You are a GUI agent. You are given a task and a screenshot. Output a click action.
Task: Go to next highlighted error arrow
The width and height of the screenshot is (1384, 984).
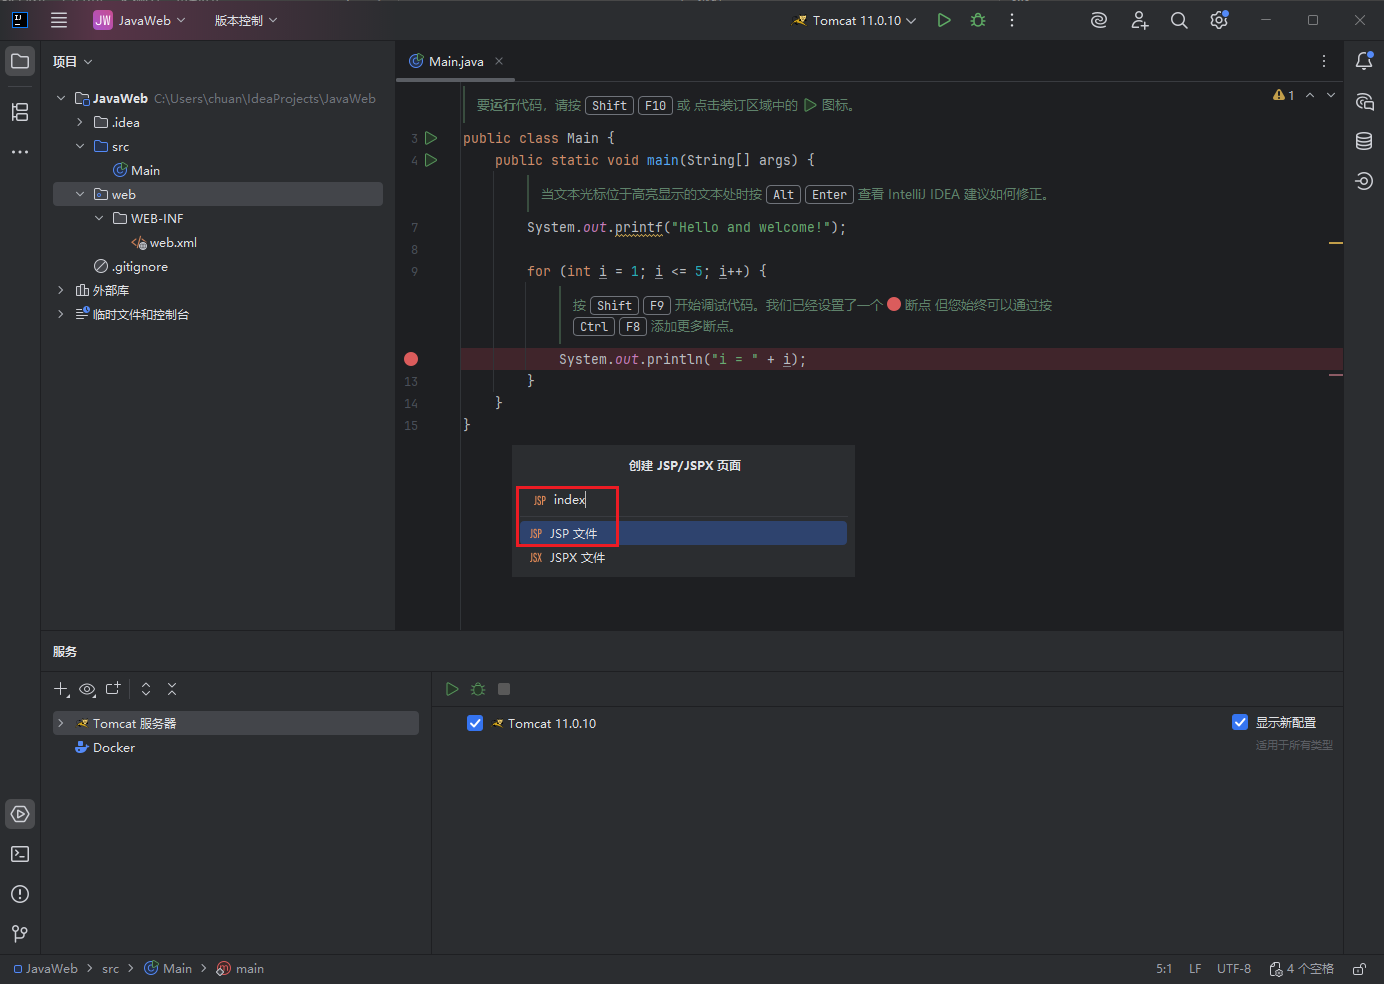coord(1331,95)
